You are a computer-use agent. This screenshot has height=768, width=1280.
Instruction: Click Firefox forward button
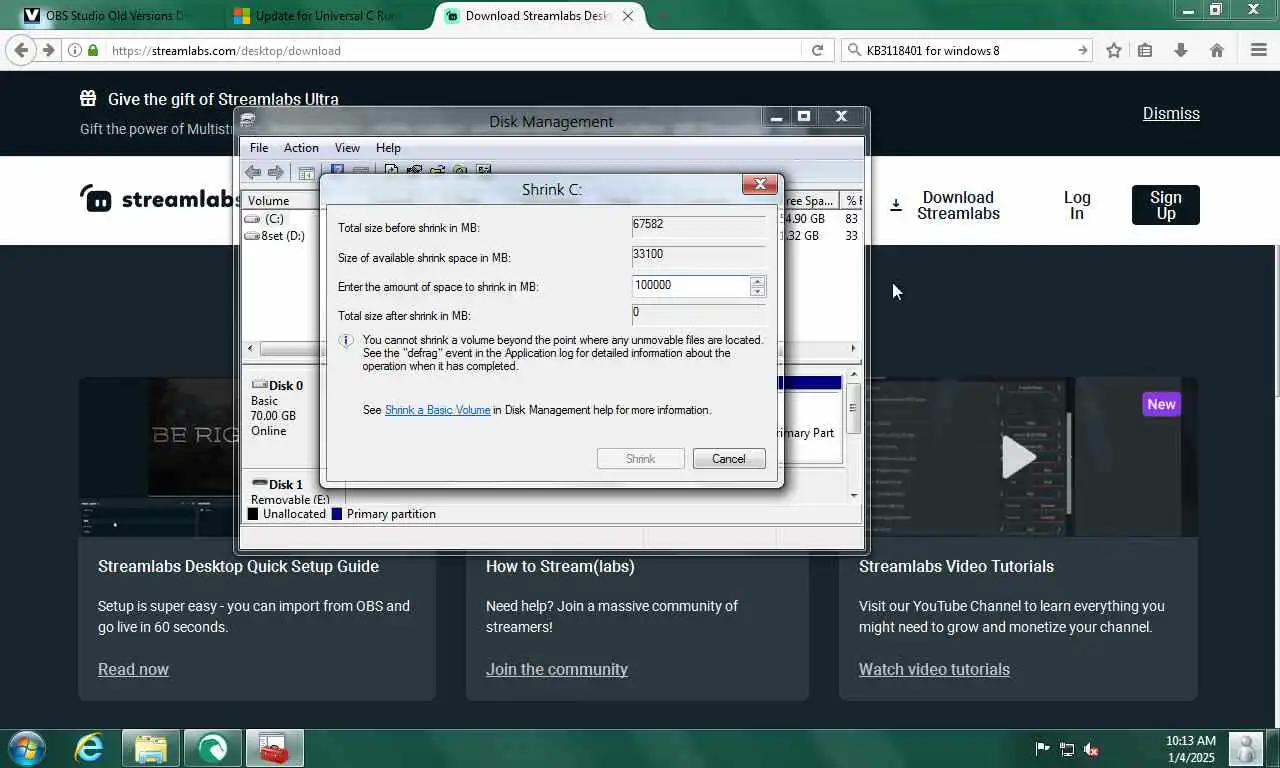[48, 50]
